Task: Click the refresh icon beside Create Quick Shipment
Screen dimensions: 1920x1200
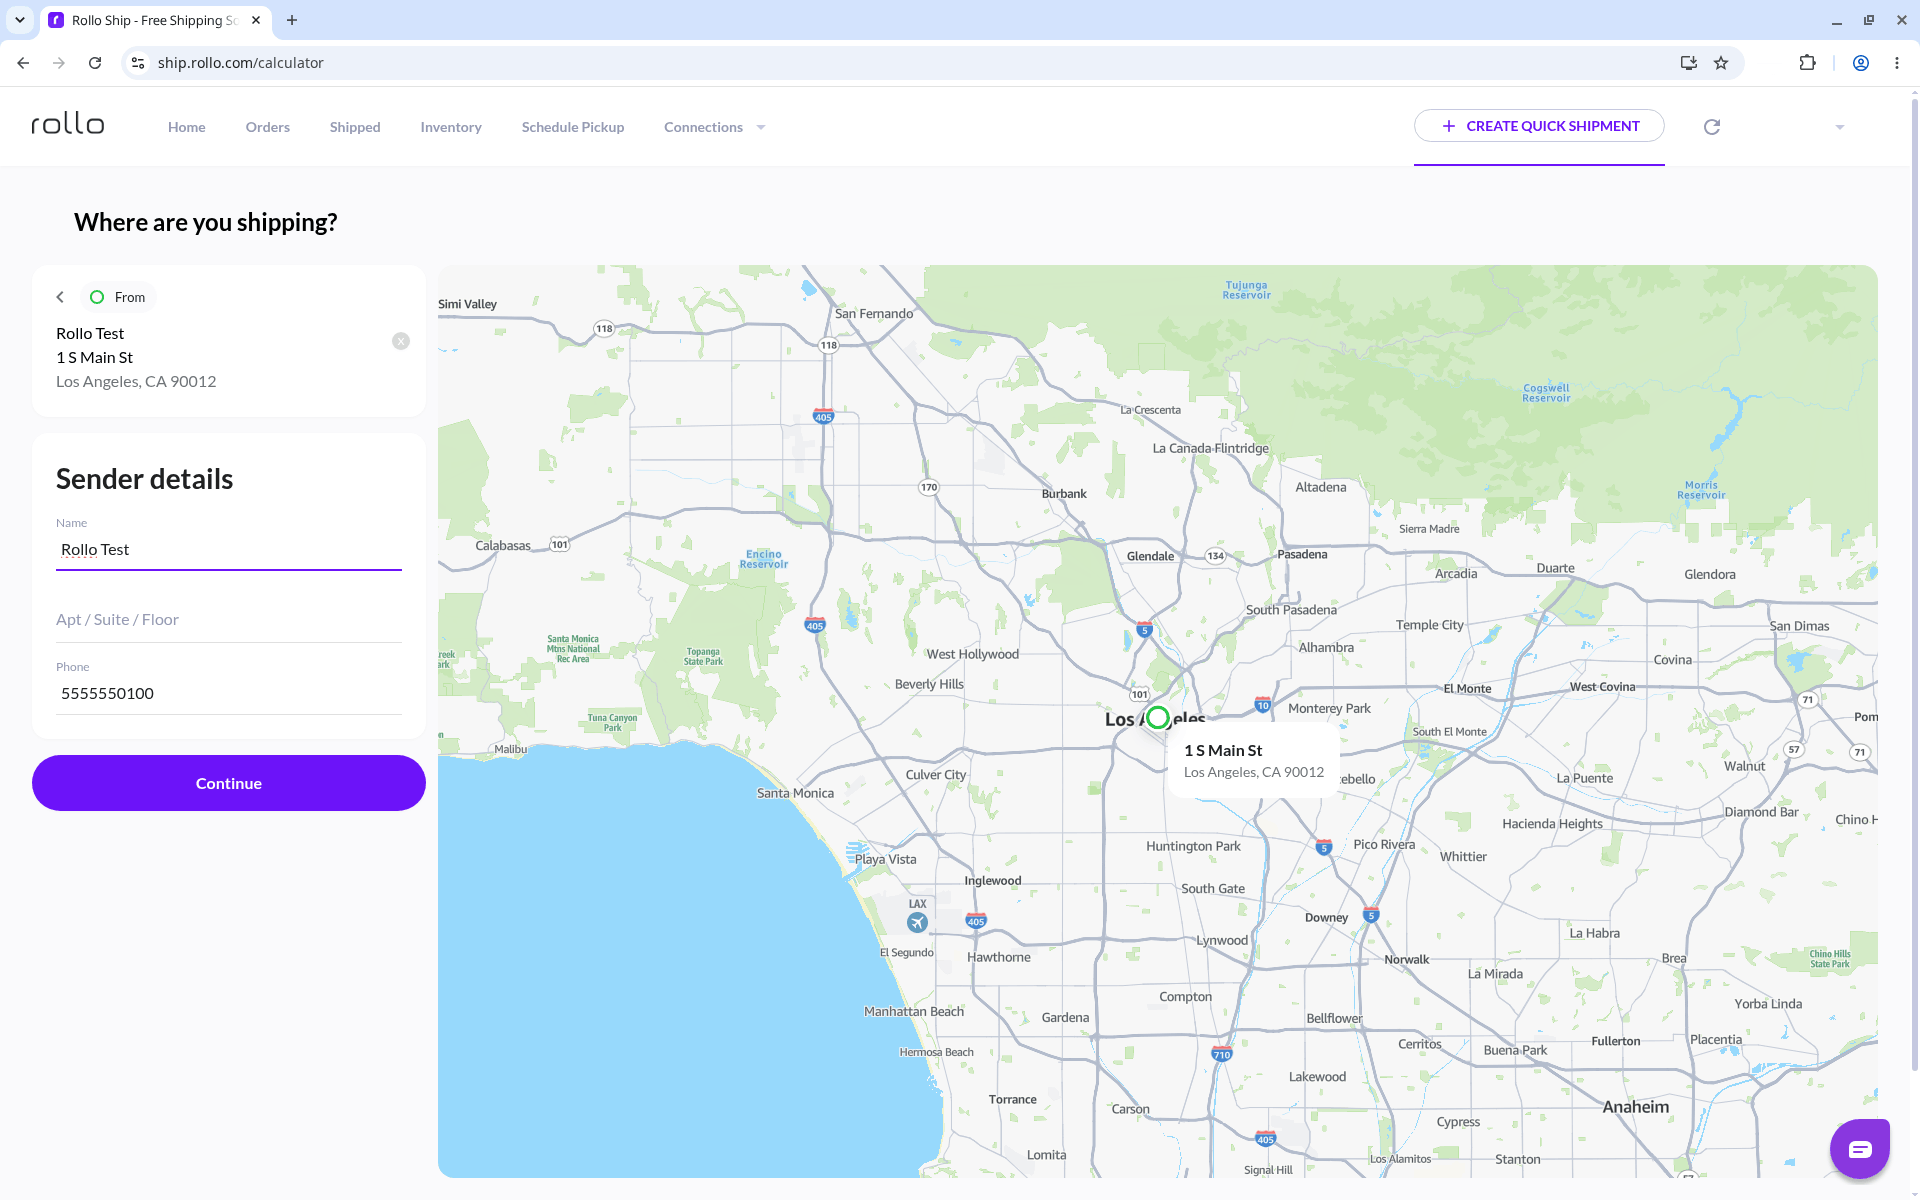Action: (1712, 127)
